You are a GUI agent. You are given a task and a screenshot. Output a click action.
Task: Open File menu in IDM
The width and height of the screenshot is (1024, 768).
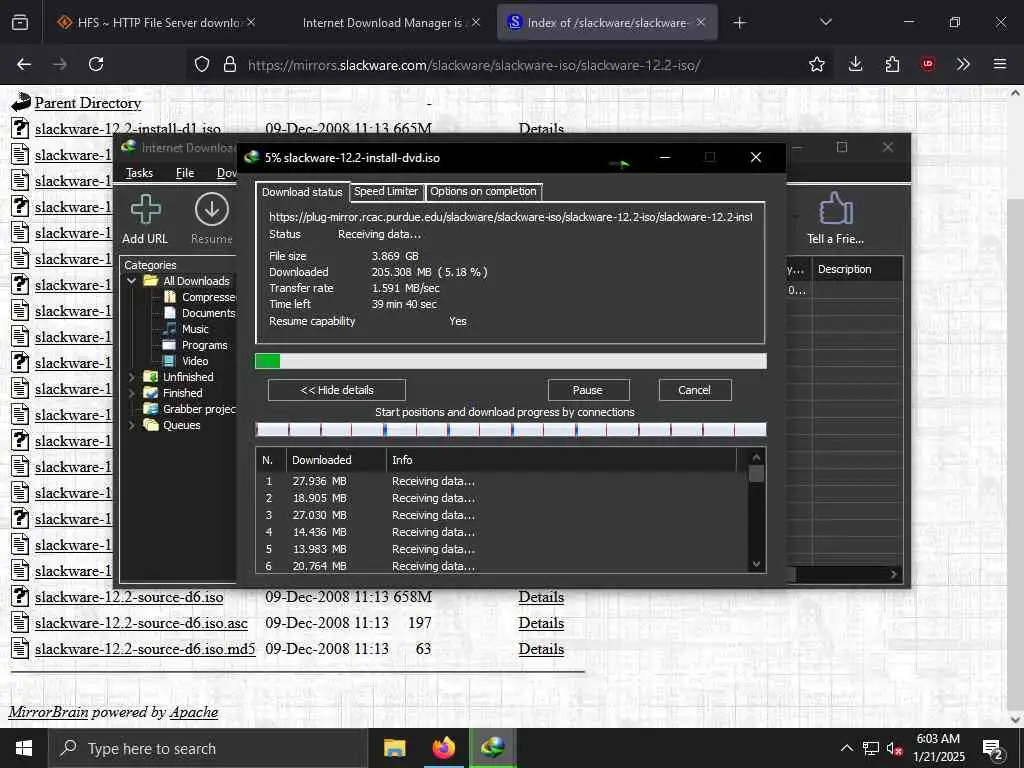click(x=185, y=172)
